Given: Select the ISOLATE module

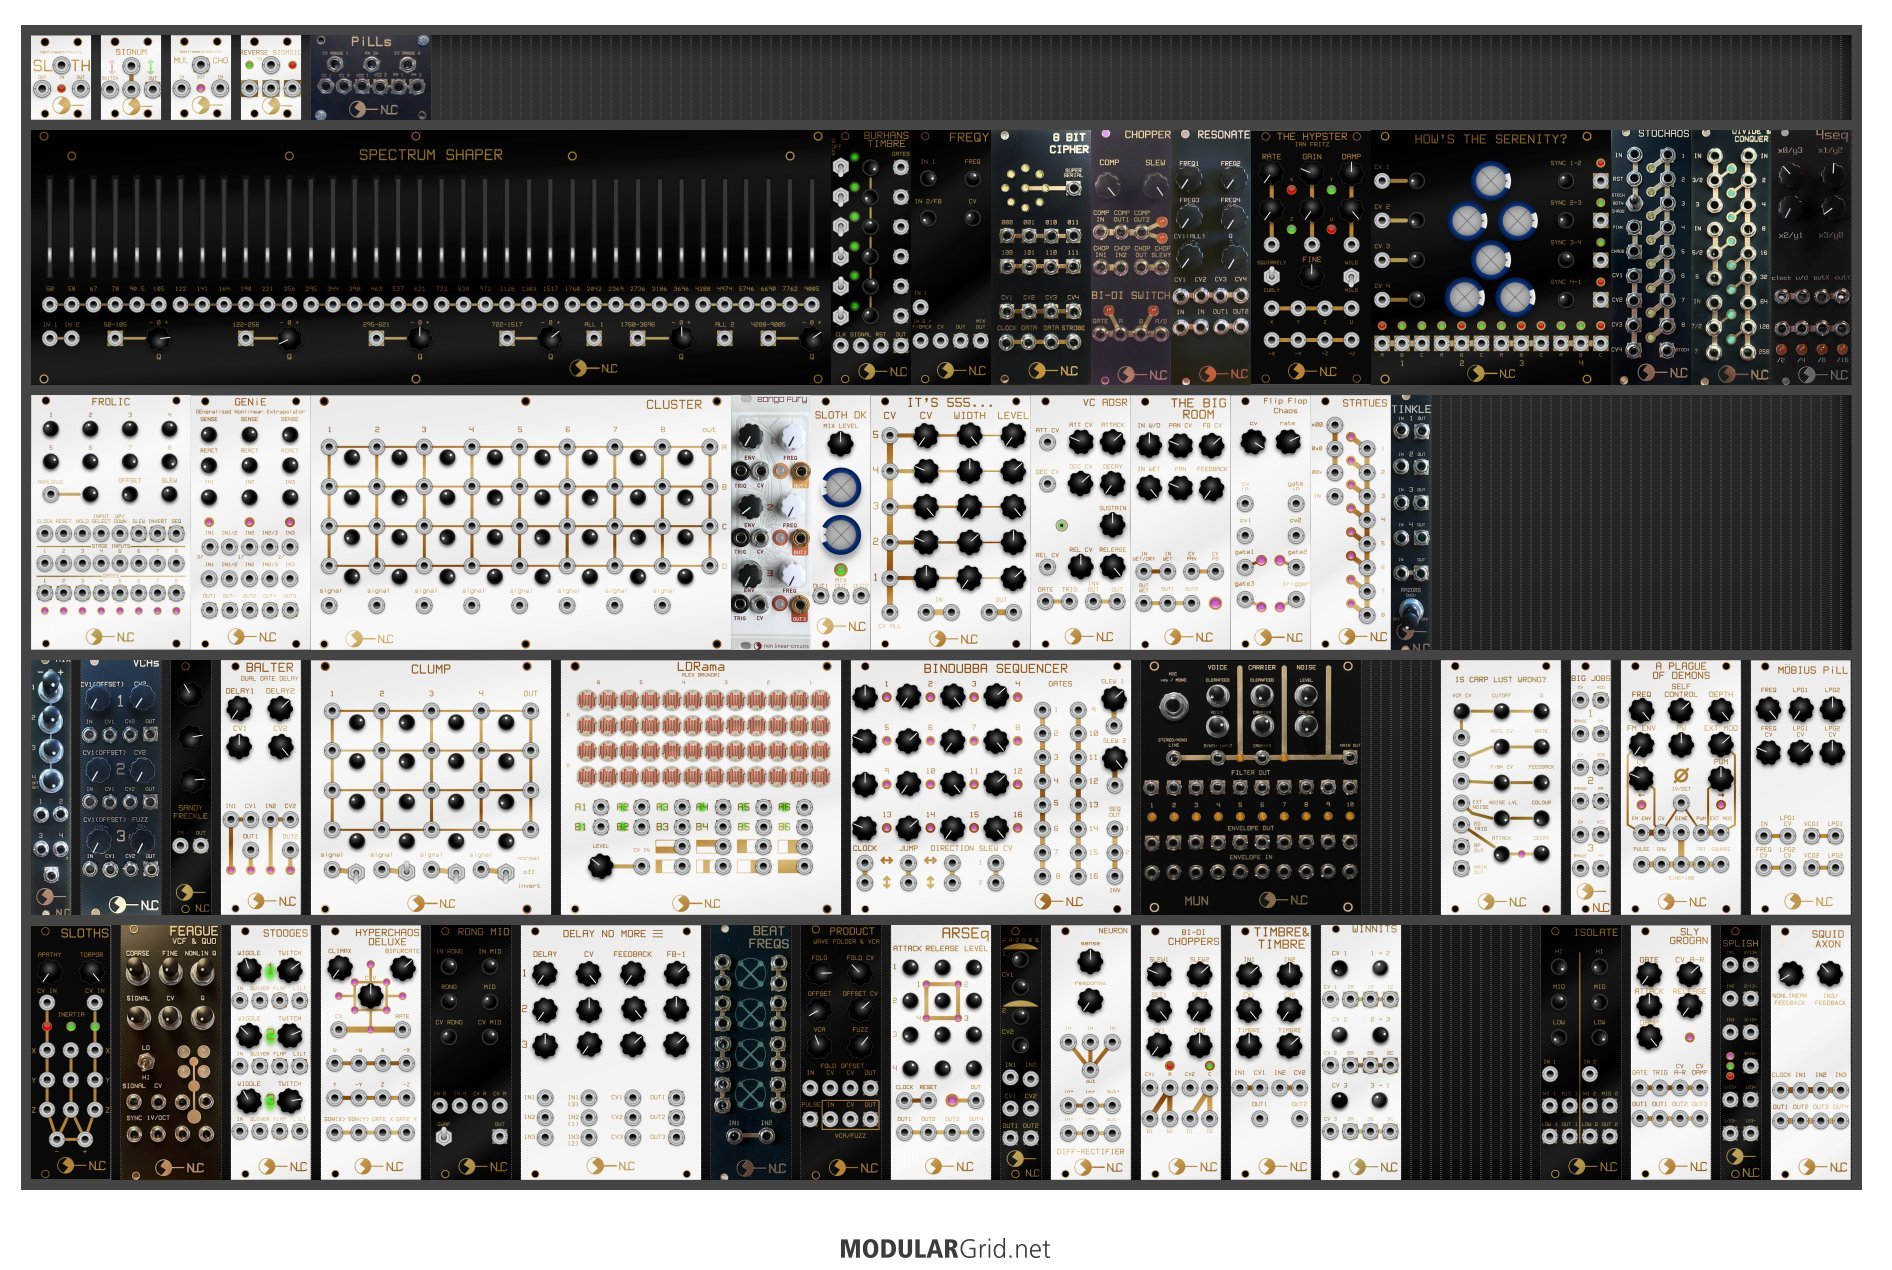Looking at the screenshot, I should click(1581, 1052).
